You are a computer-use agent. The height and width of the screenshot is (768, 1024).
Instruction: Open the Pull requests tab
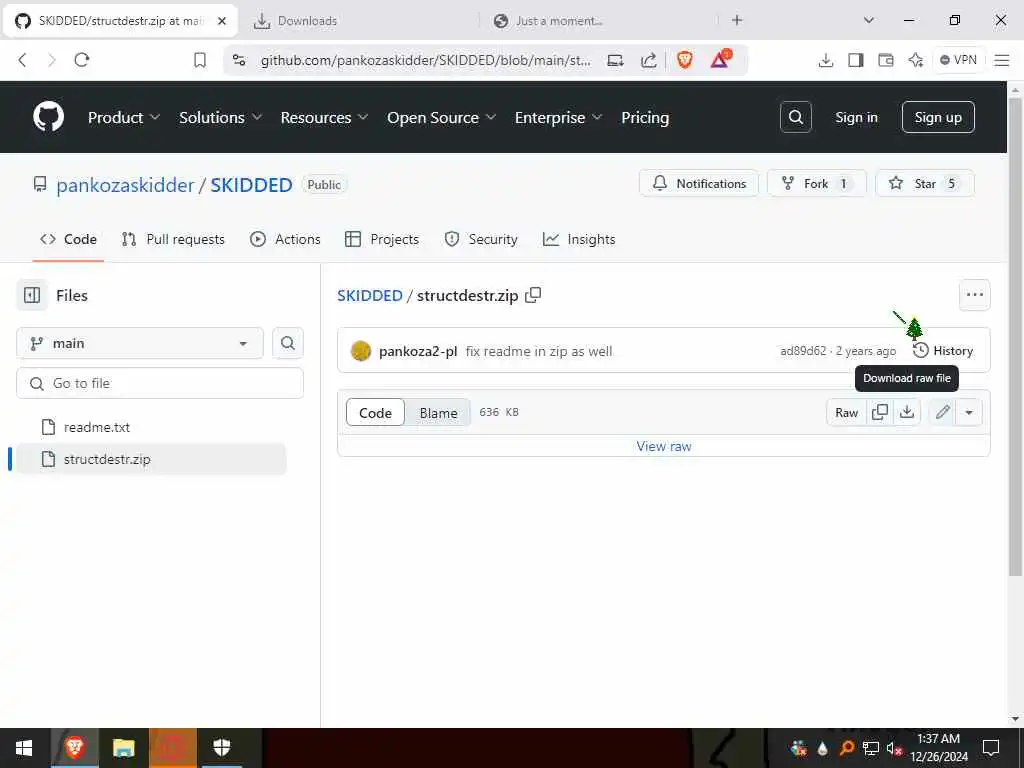point(173,239)
